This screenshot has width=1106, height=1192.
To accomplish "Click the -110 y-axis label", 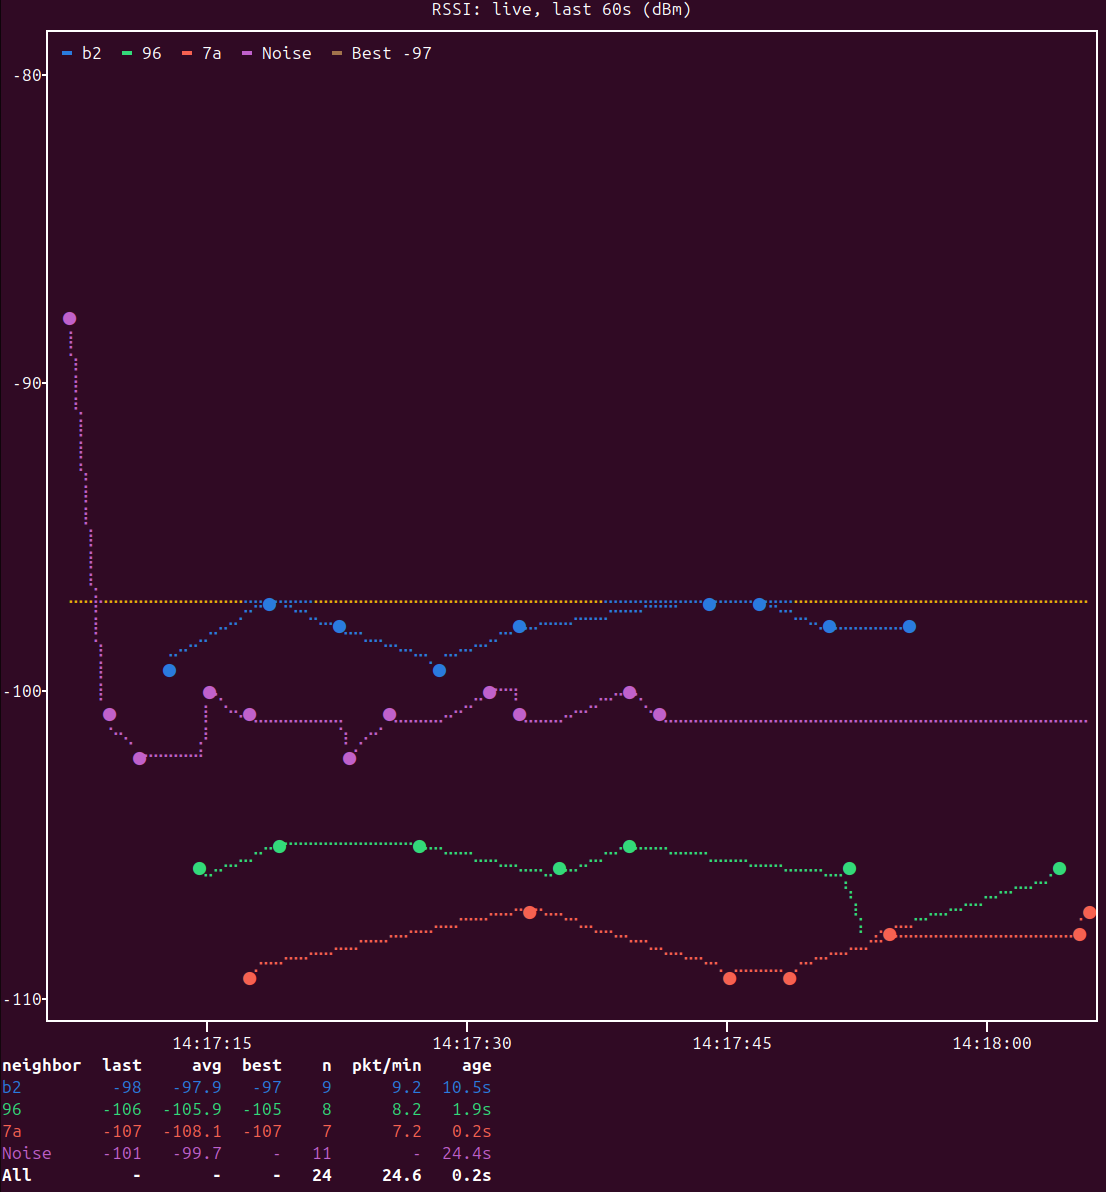I will click(23, 999).
